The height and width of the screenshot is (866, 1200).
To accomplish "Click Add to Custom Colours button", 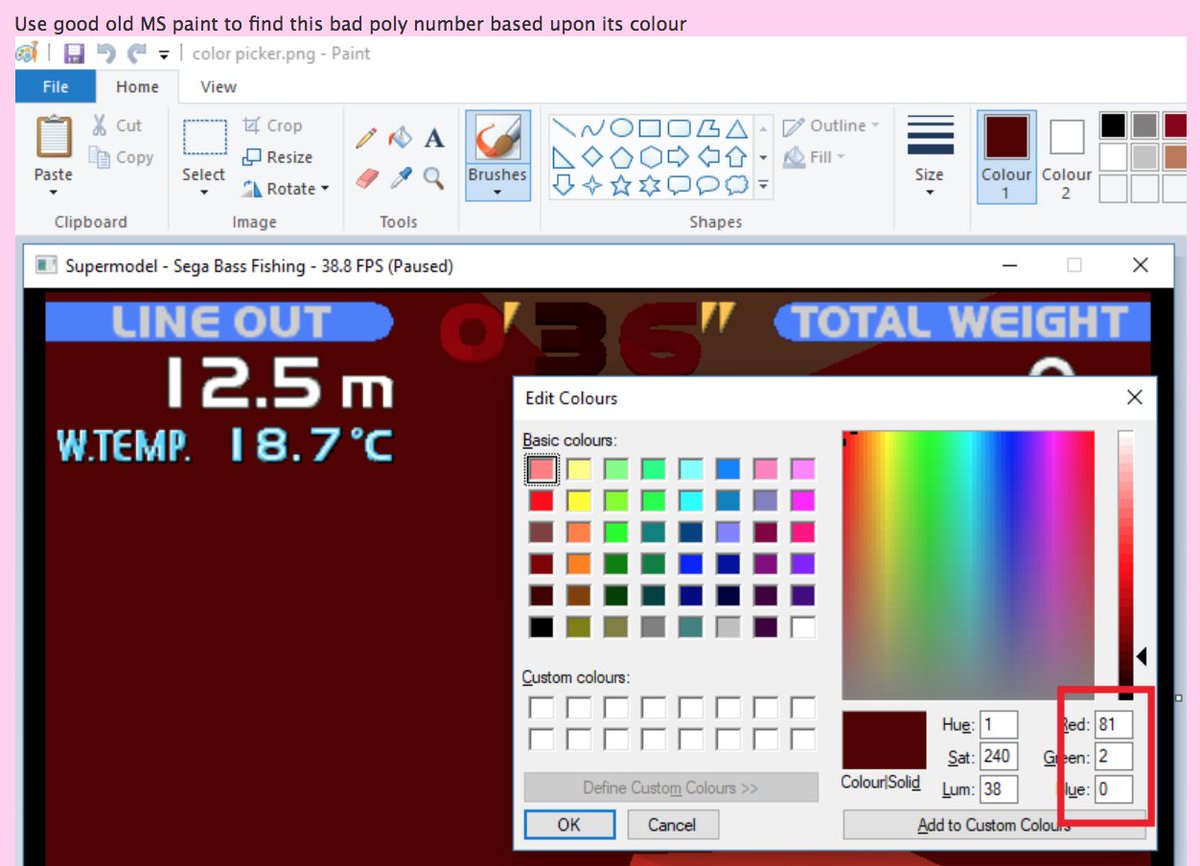I will click(x=994, y=825).
